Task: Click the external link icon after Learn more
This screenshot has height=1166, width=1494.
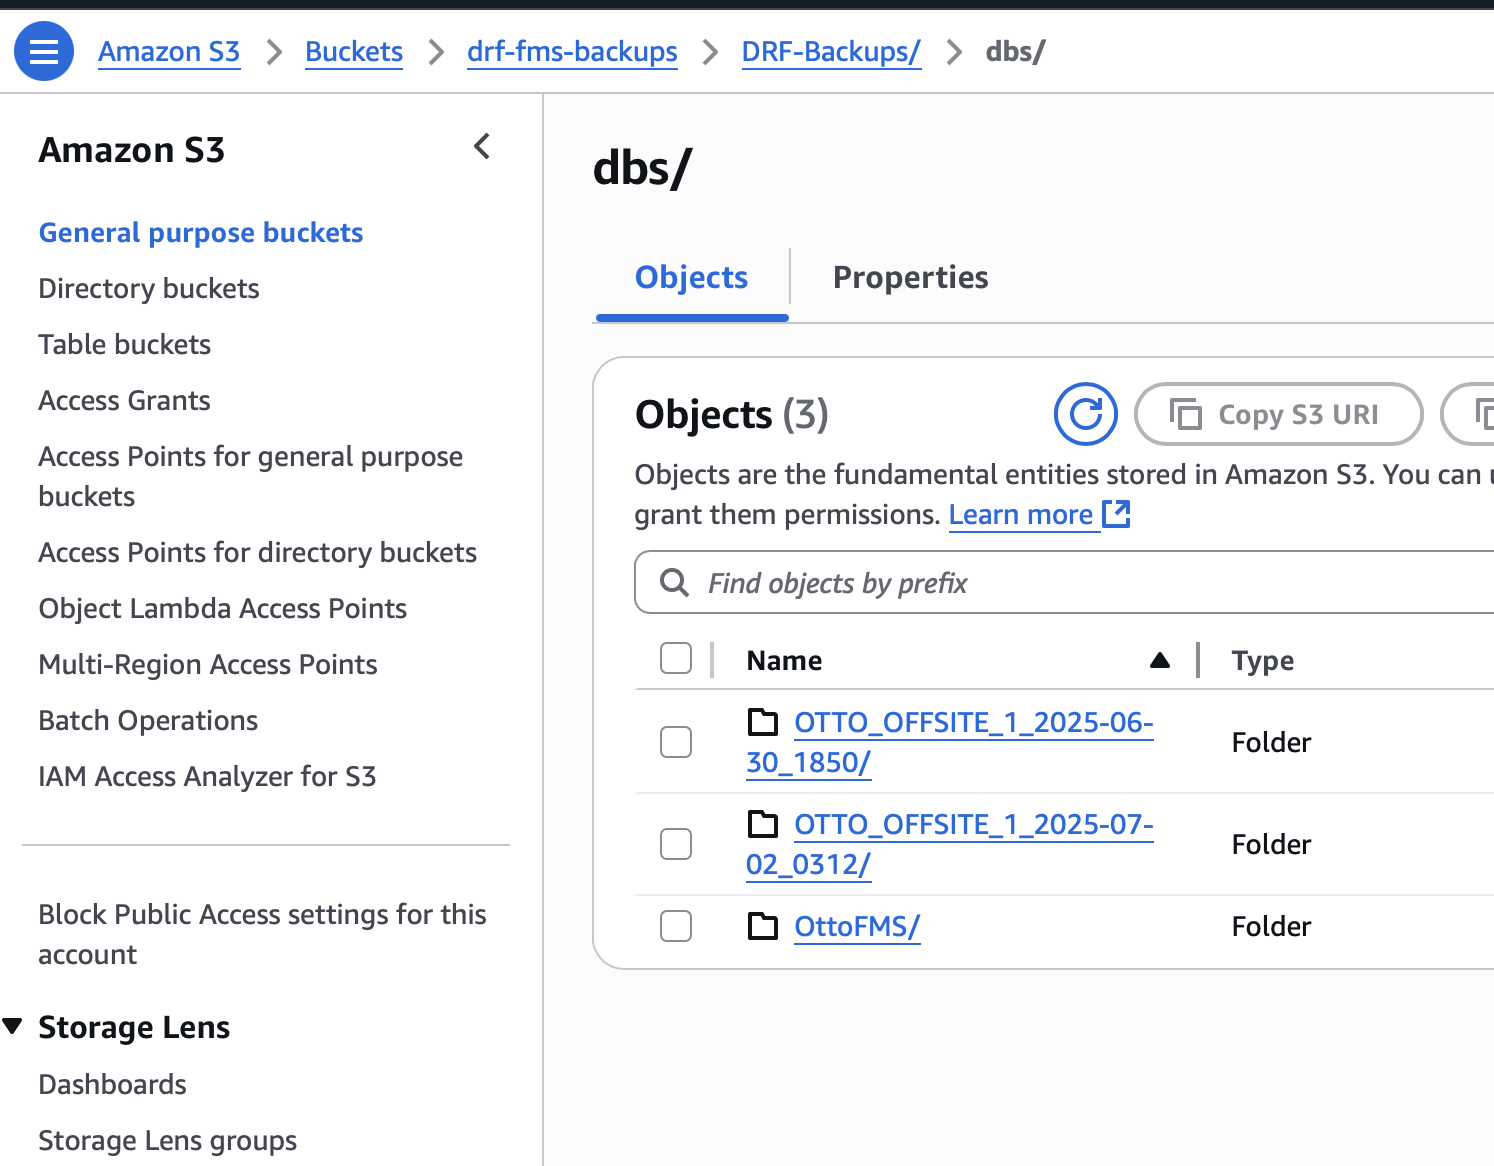Action: [x=1116, y=514]
